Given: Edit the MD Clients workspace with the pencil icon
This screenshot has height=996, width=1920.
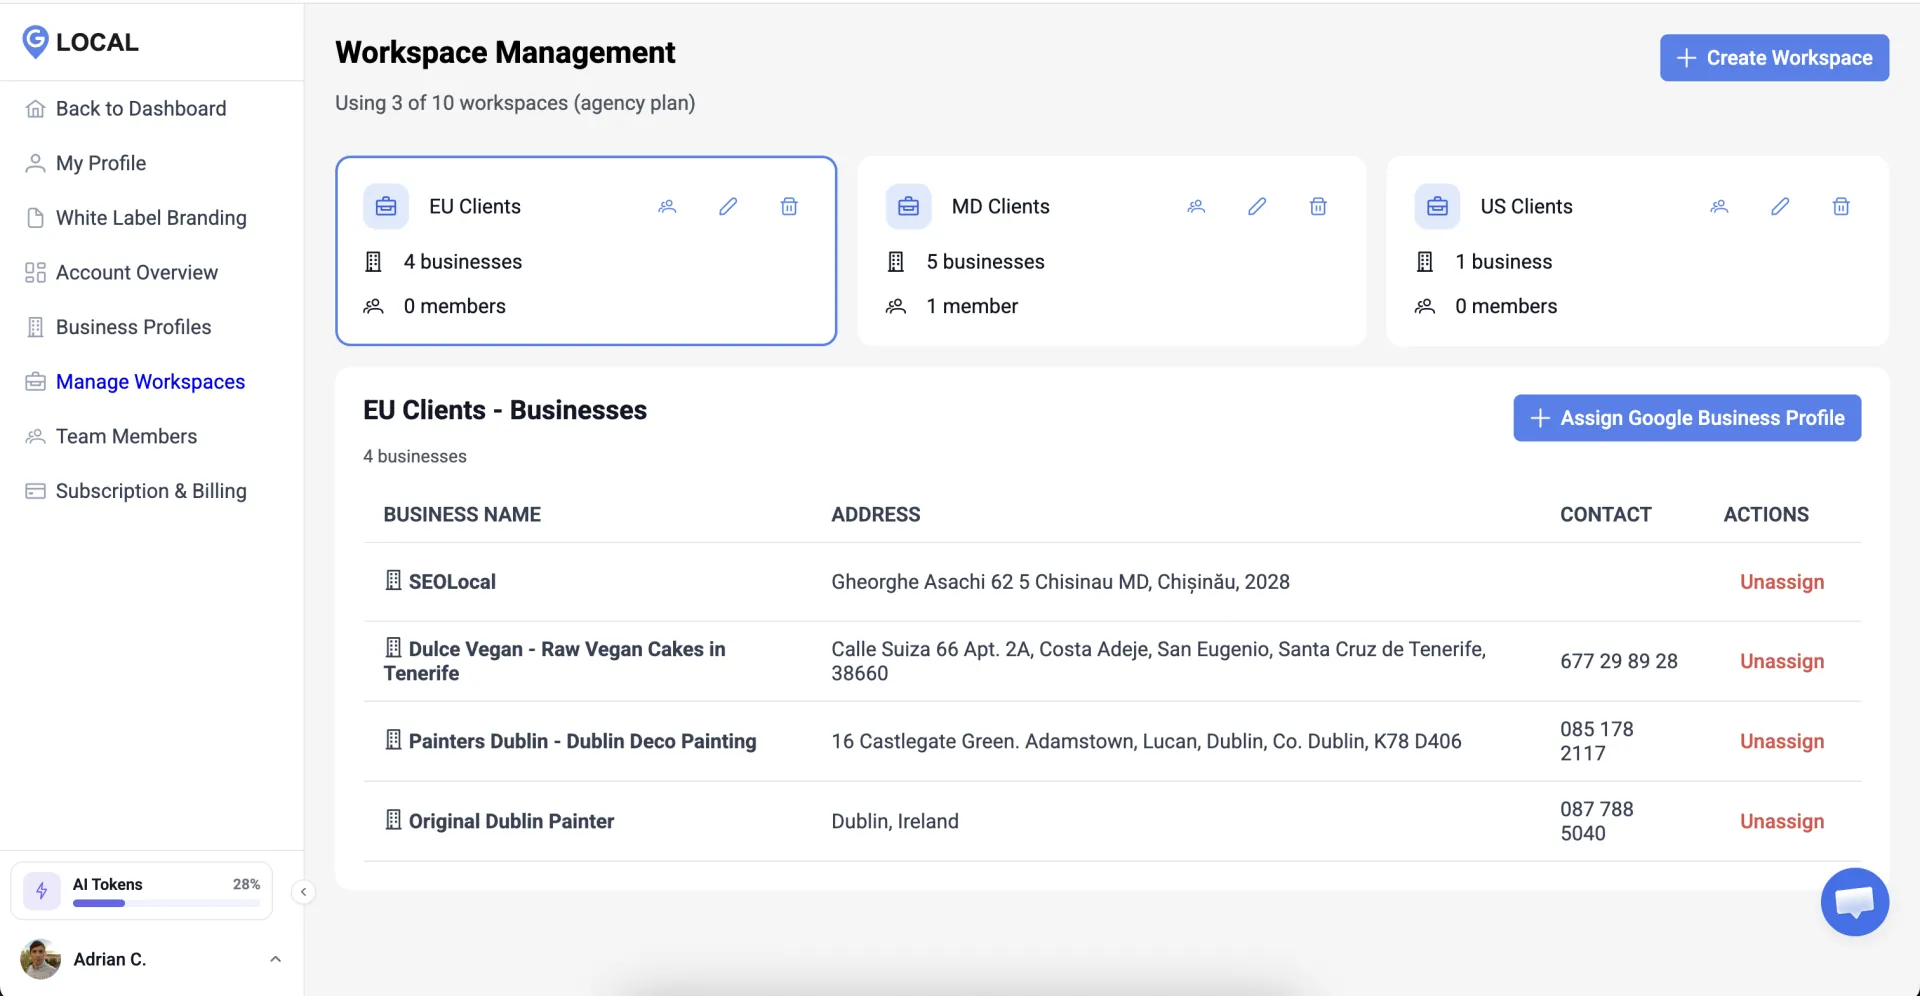Looking at the screenshot, I should [1257, 207].
